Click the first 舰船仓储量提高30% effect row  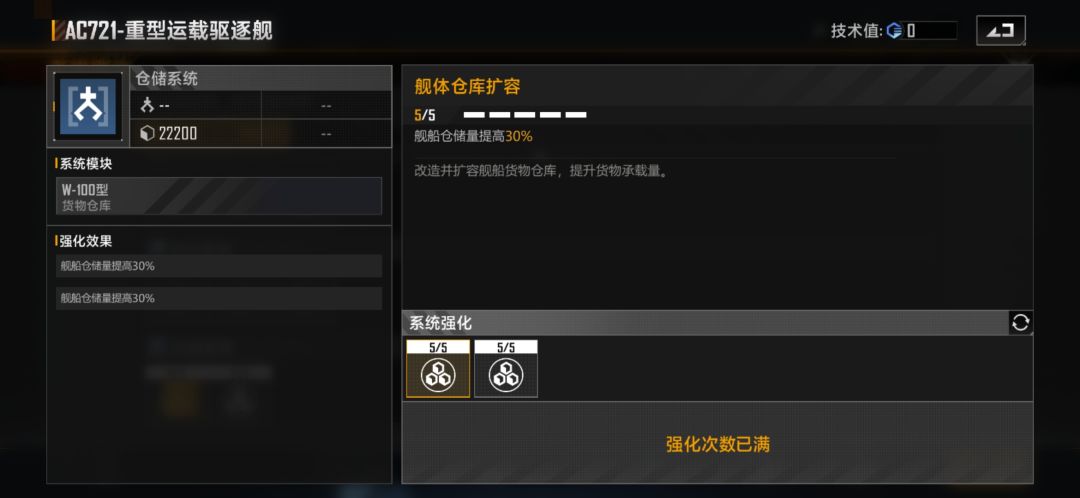(219, 266)
